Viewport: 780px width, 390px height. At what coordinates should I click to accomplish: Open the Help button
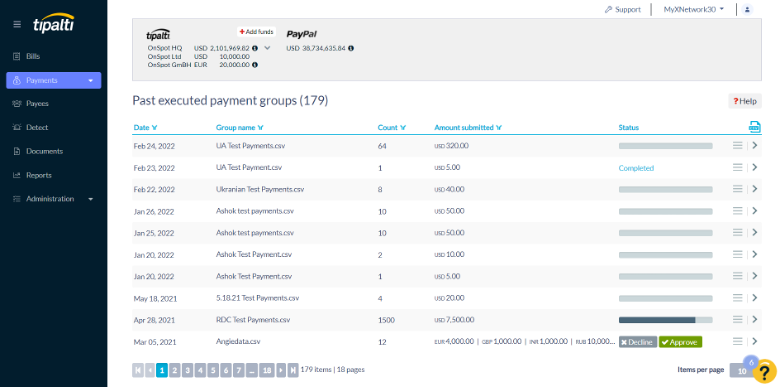[x=745, y=101]
